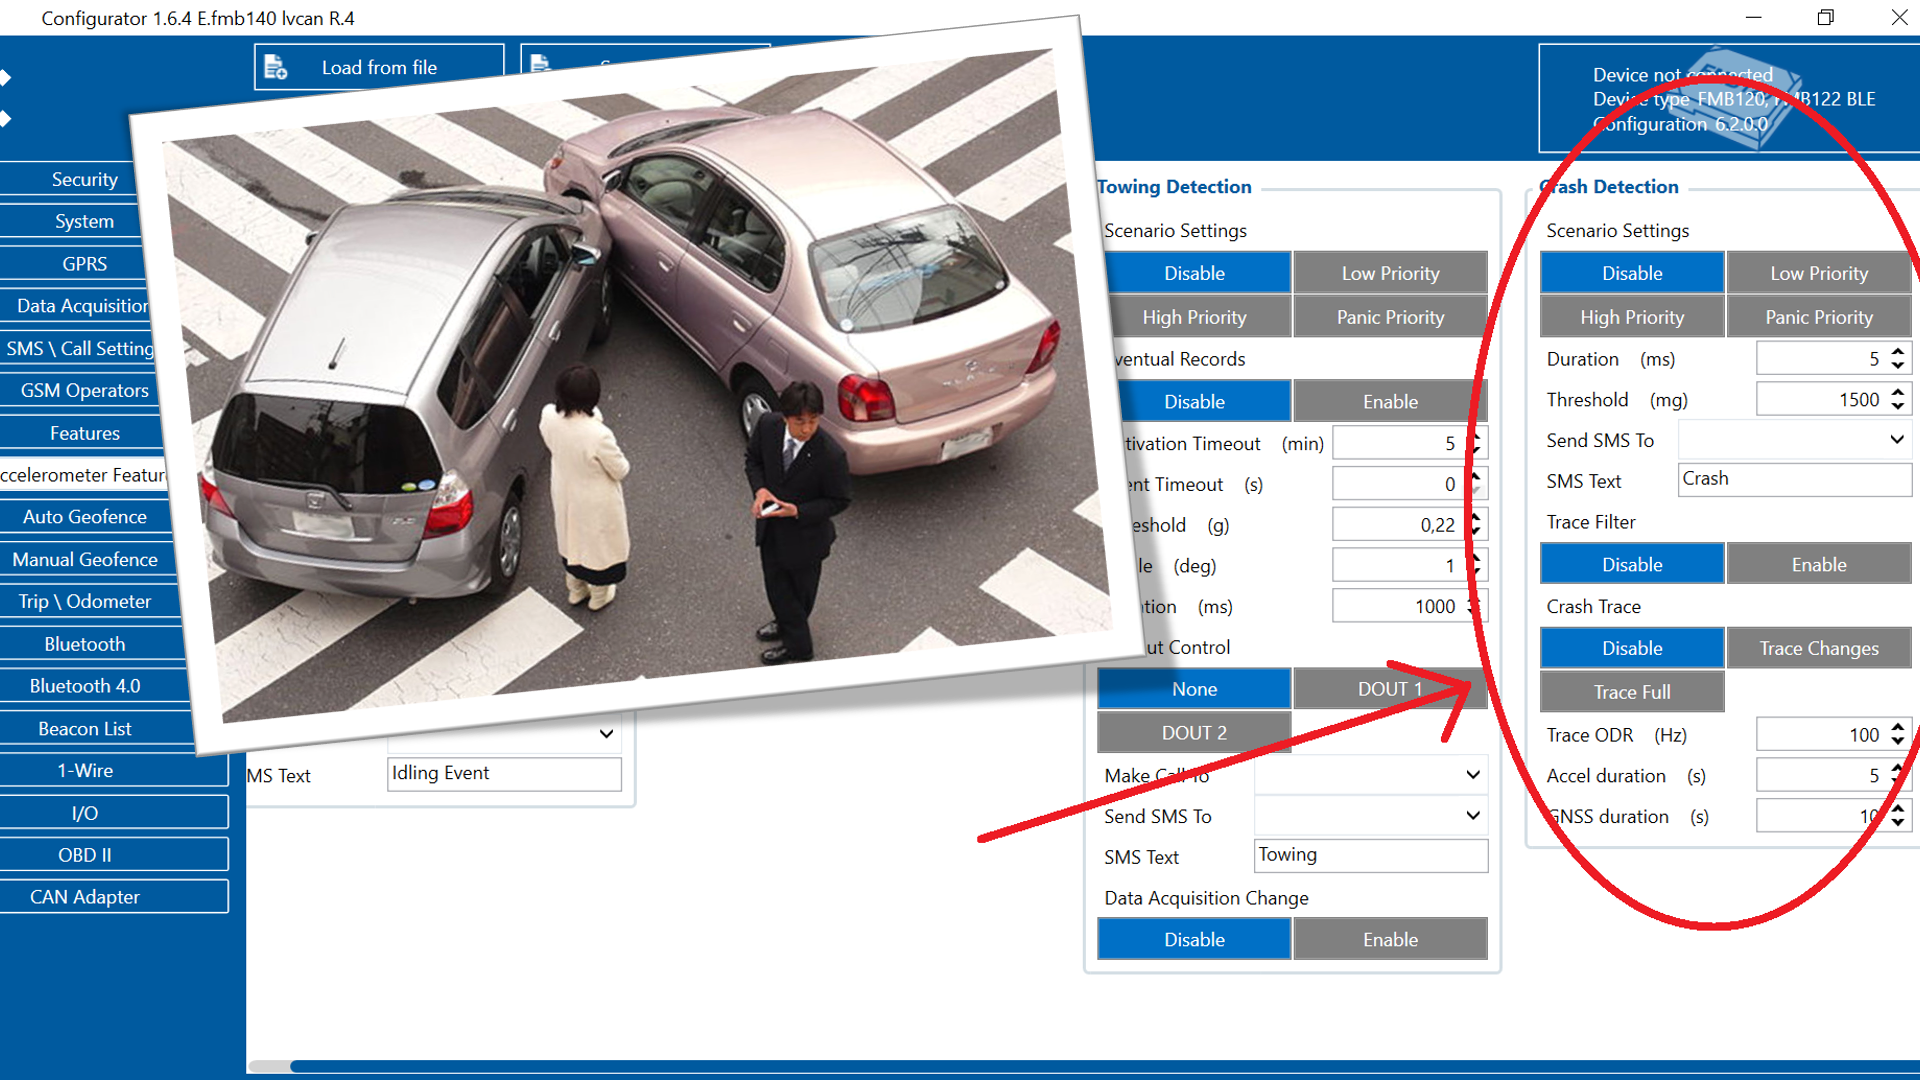
Task: Click the partially hidden save file icon
Action: pyautogui.click(x=540, y=63)
